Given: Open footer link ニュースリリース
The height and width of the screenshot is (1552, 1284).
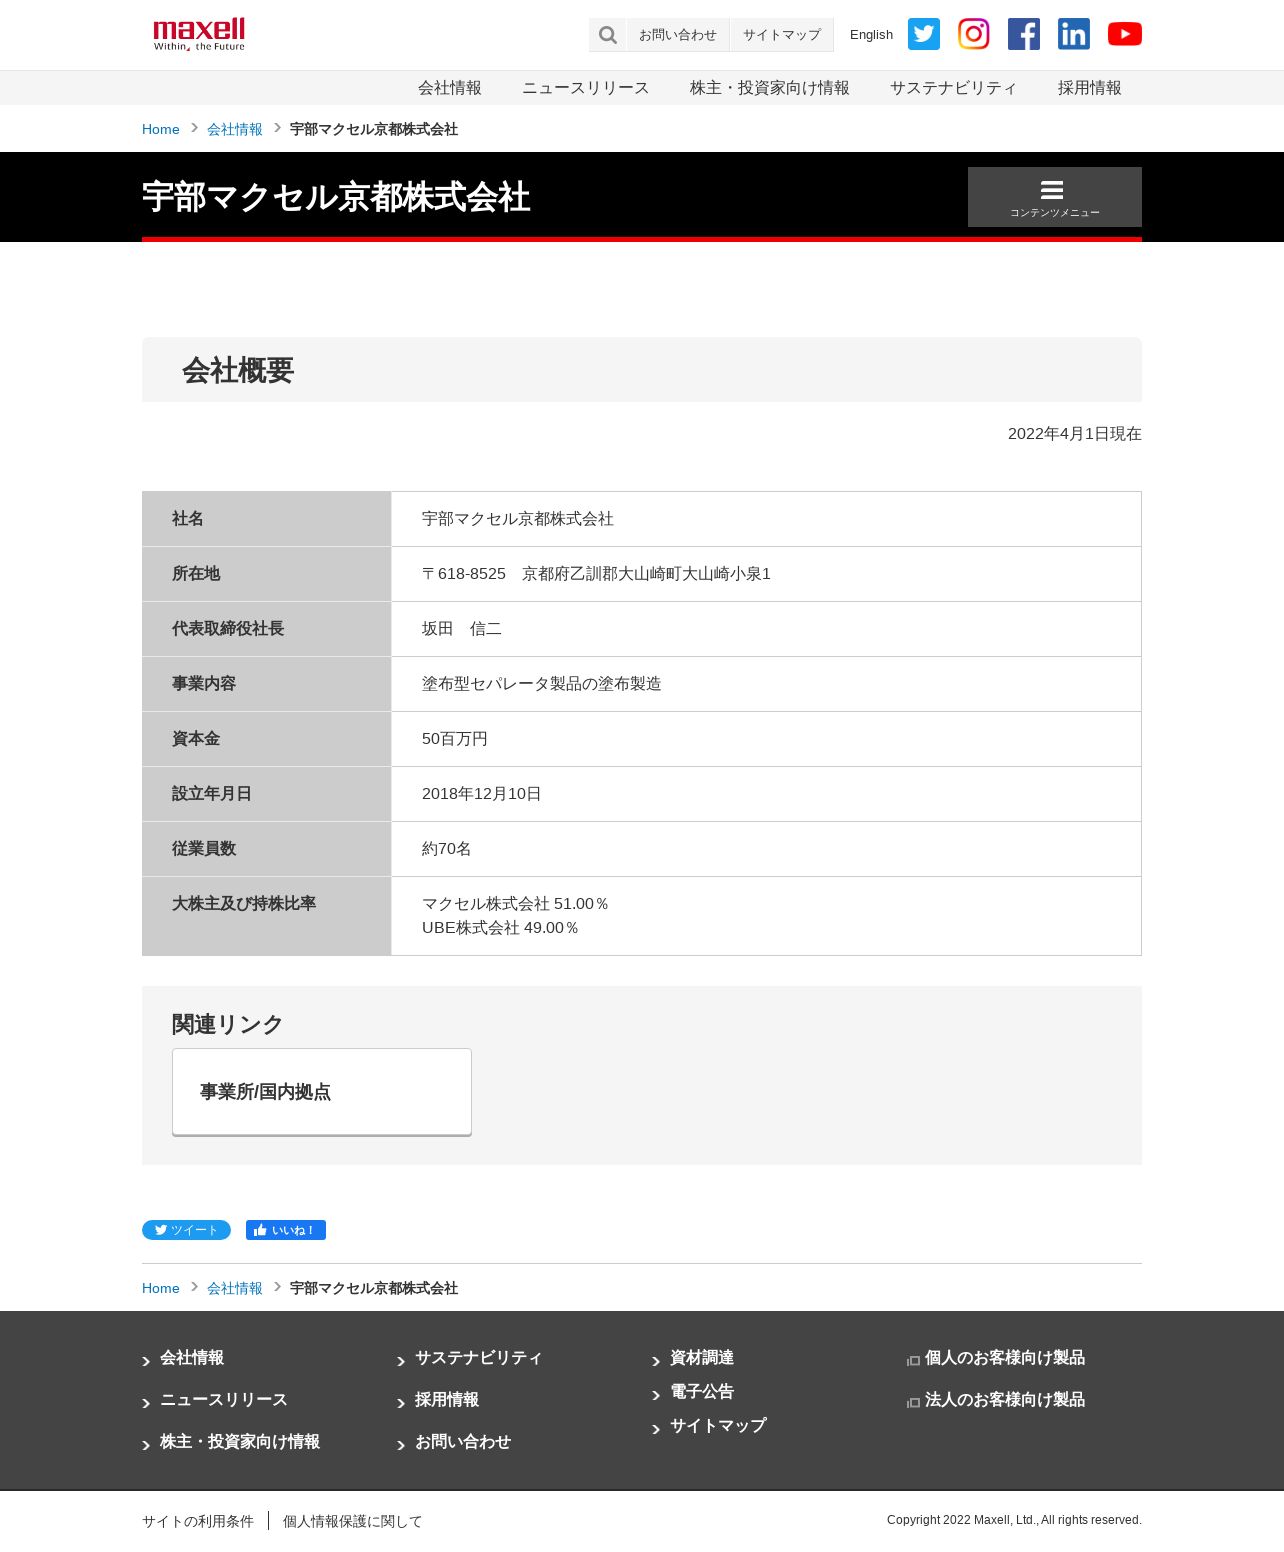Looking at the screenshot, I should (224, 1400).
